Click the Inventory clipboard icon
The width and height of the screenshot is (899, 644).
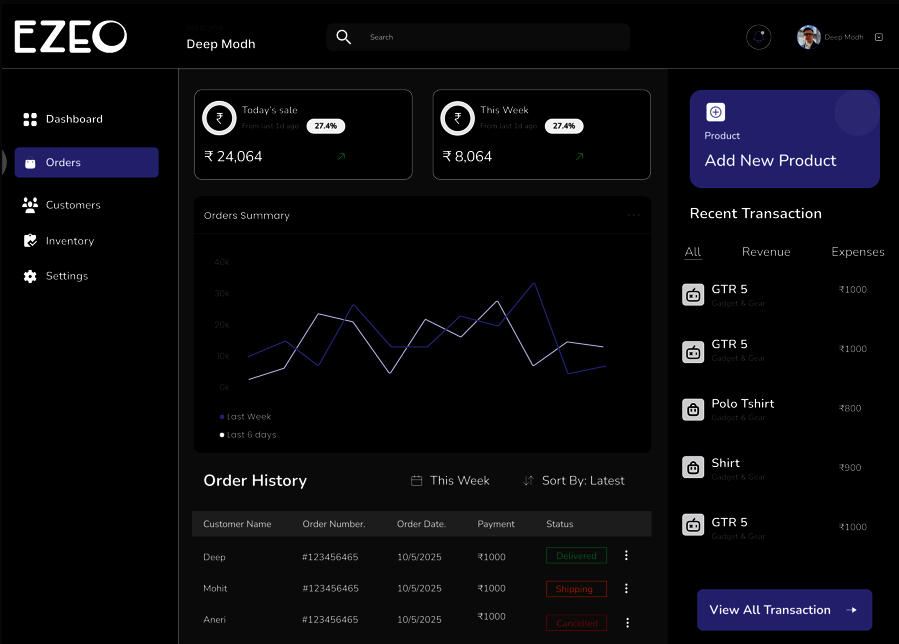click(x=30, y=241)
